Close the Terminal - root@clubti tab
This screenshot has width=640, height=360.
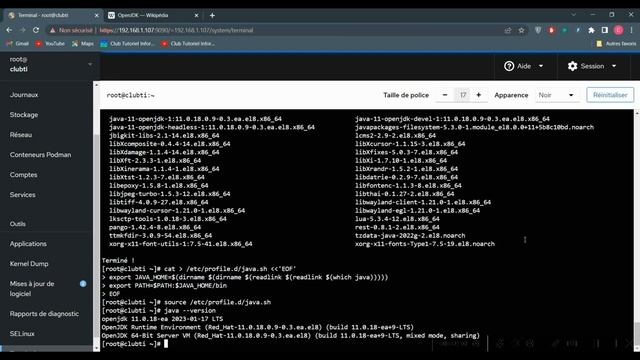pos(97,16)
